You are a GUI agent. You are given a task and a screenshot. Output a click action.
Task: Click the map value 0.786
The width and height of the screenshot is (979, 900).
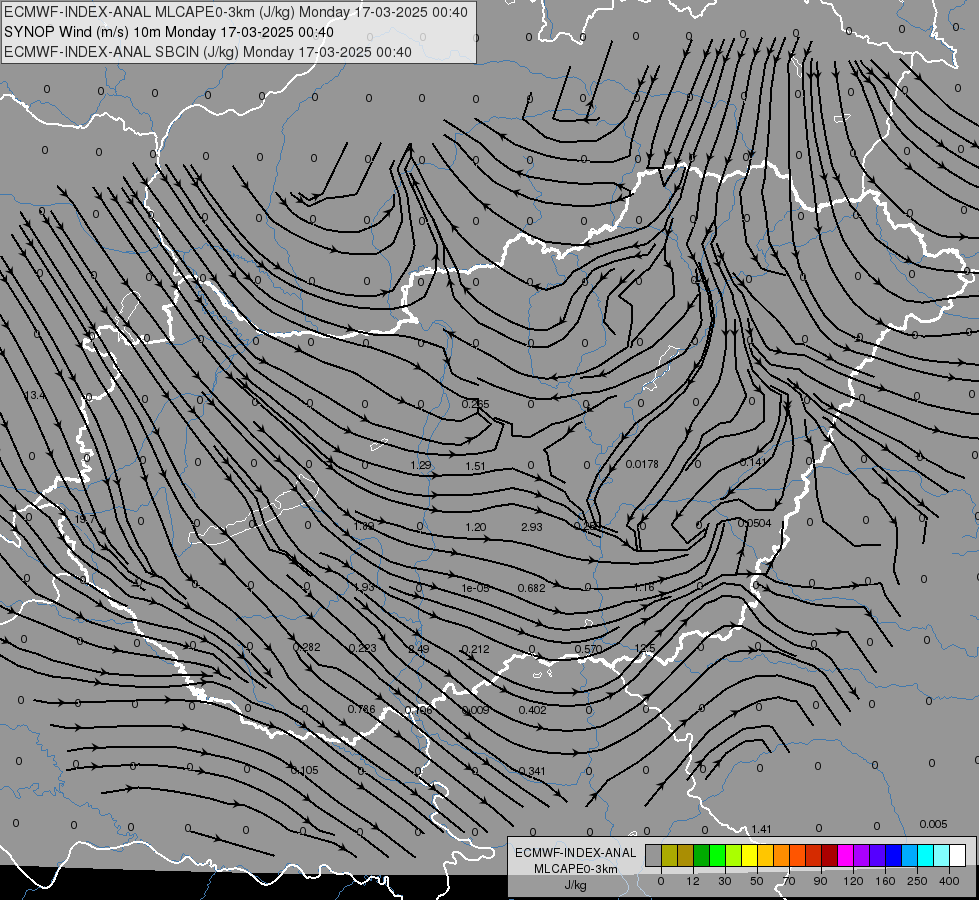click(362, 709)
